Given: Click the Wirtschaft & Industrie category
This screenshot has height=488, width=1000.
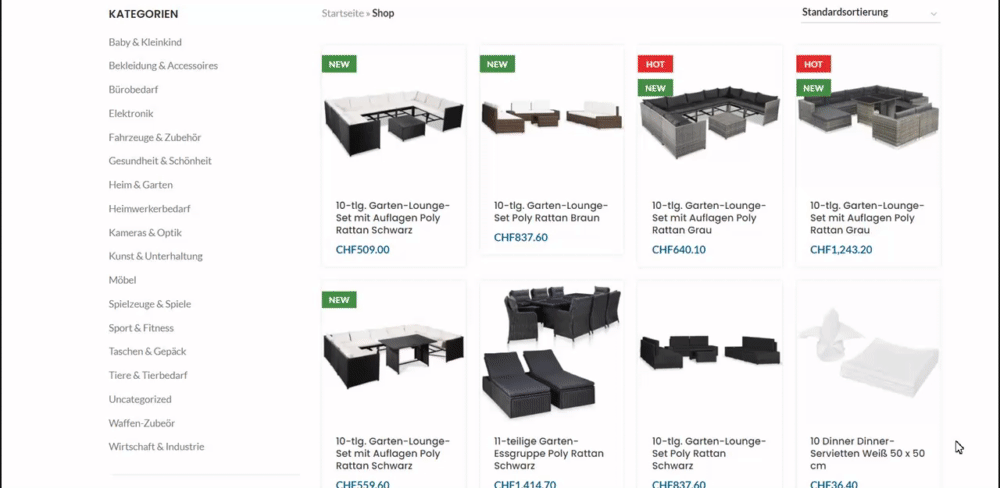Looking at the screenshot, I should (156, 447).
